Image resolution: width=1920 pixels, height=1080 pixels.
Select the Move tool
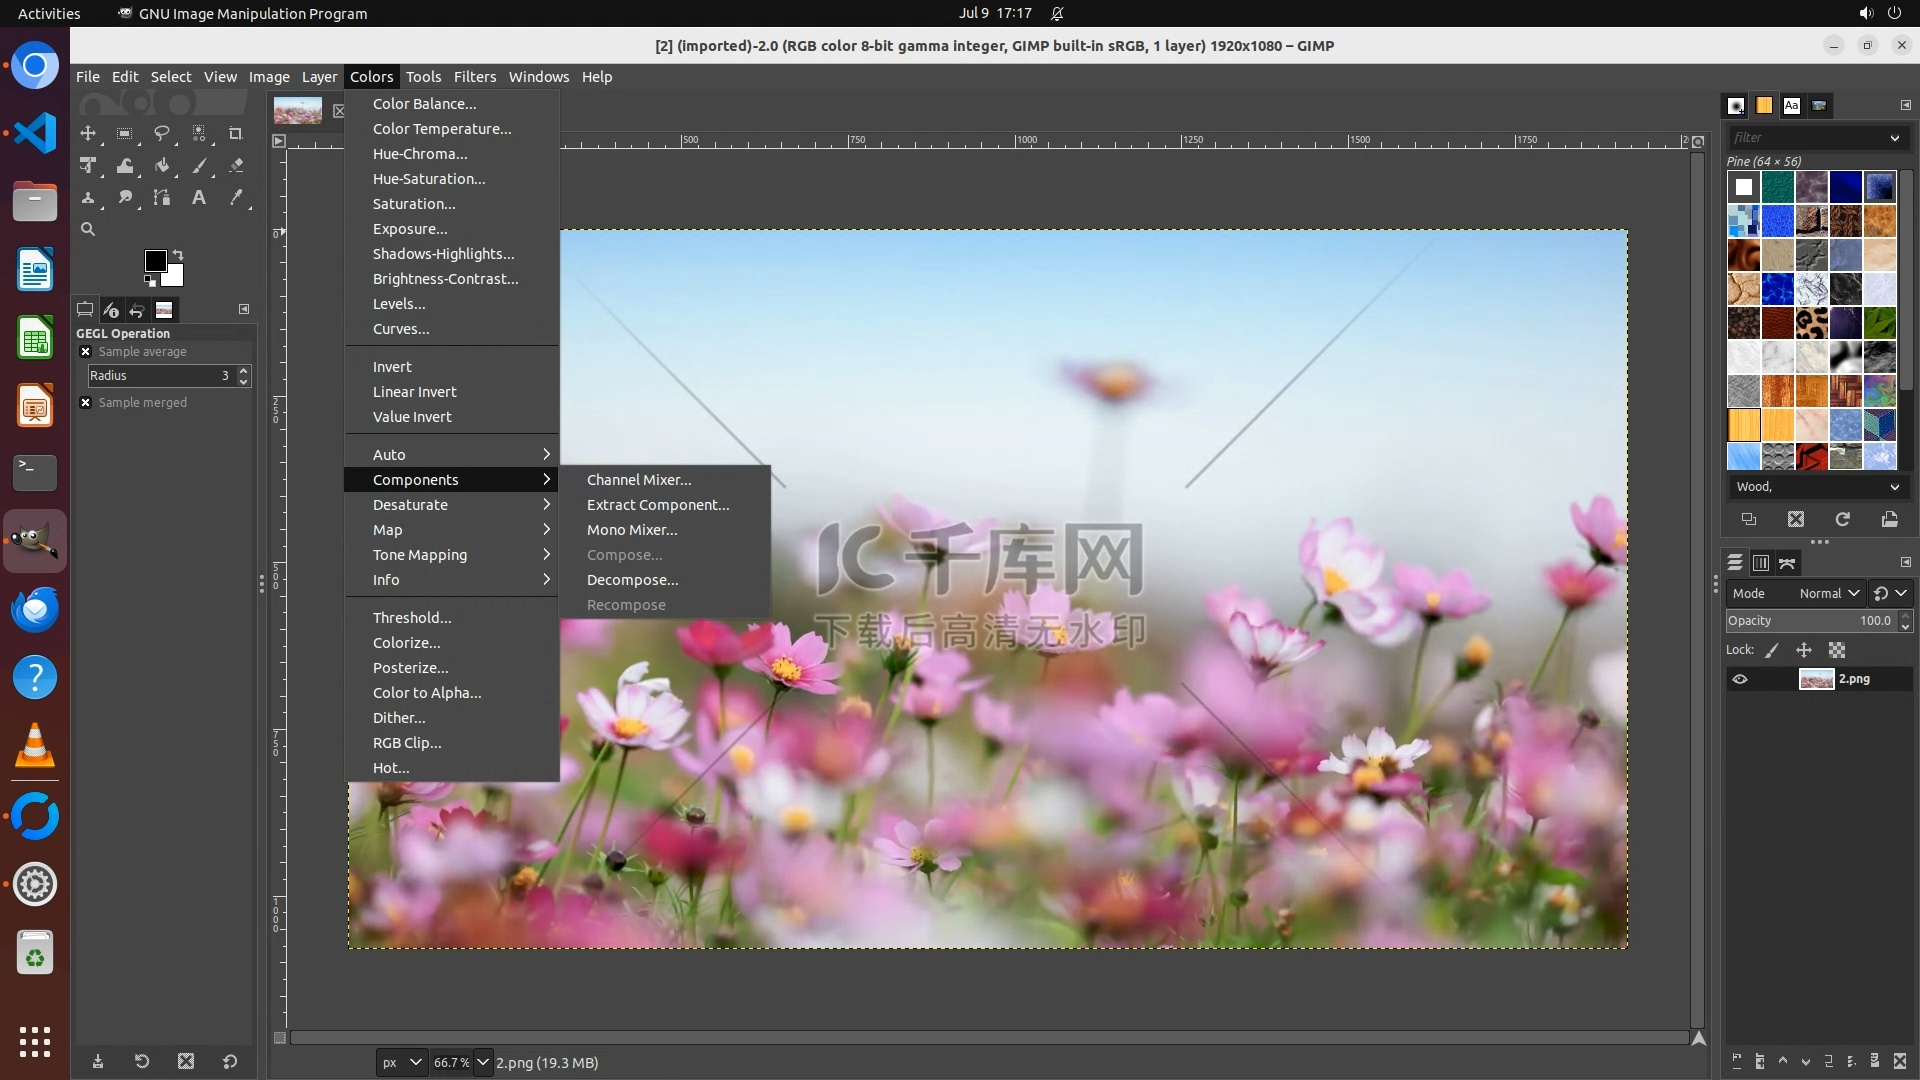(x=88, y=133)
